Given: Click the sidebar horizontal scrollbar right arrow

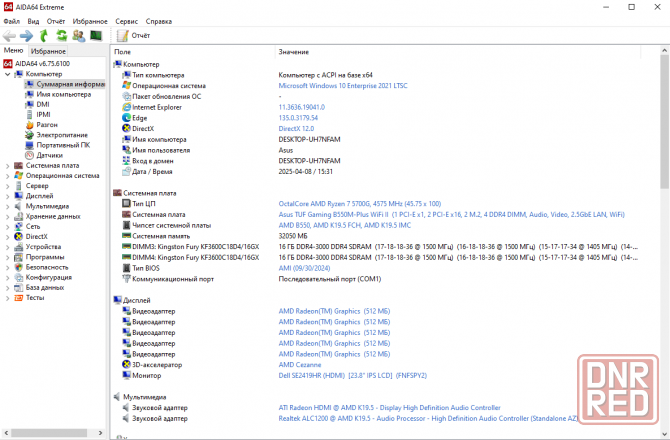Looking at the screenshot, I should pos(100,433).
